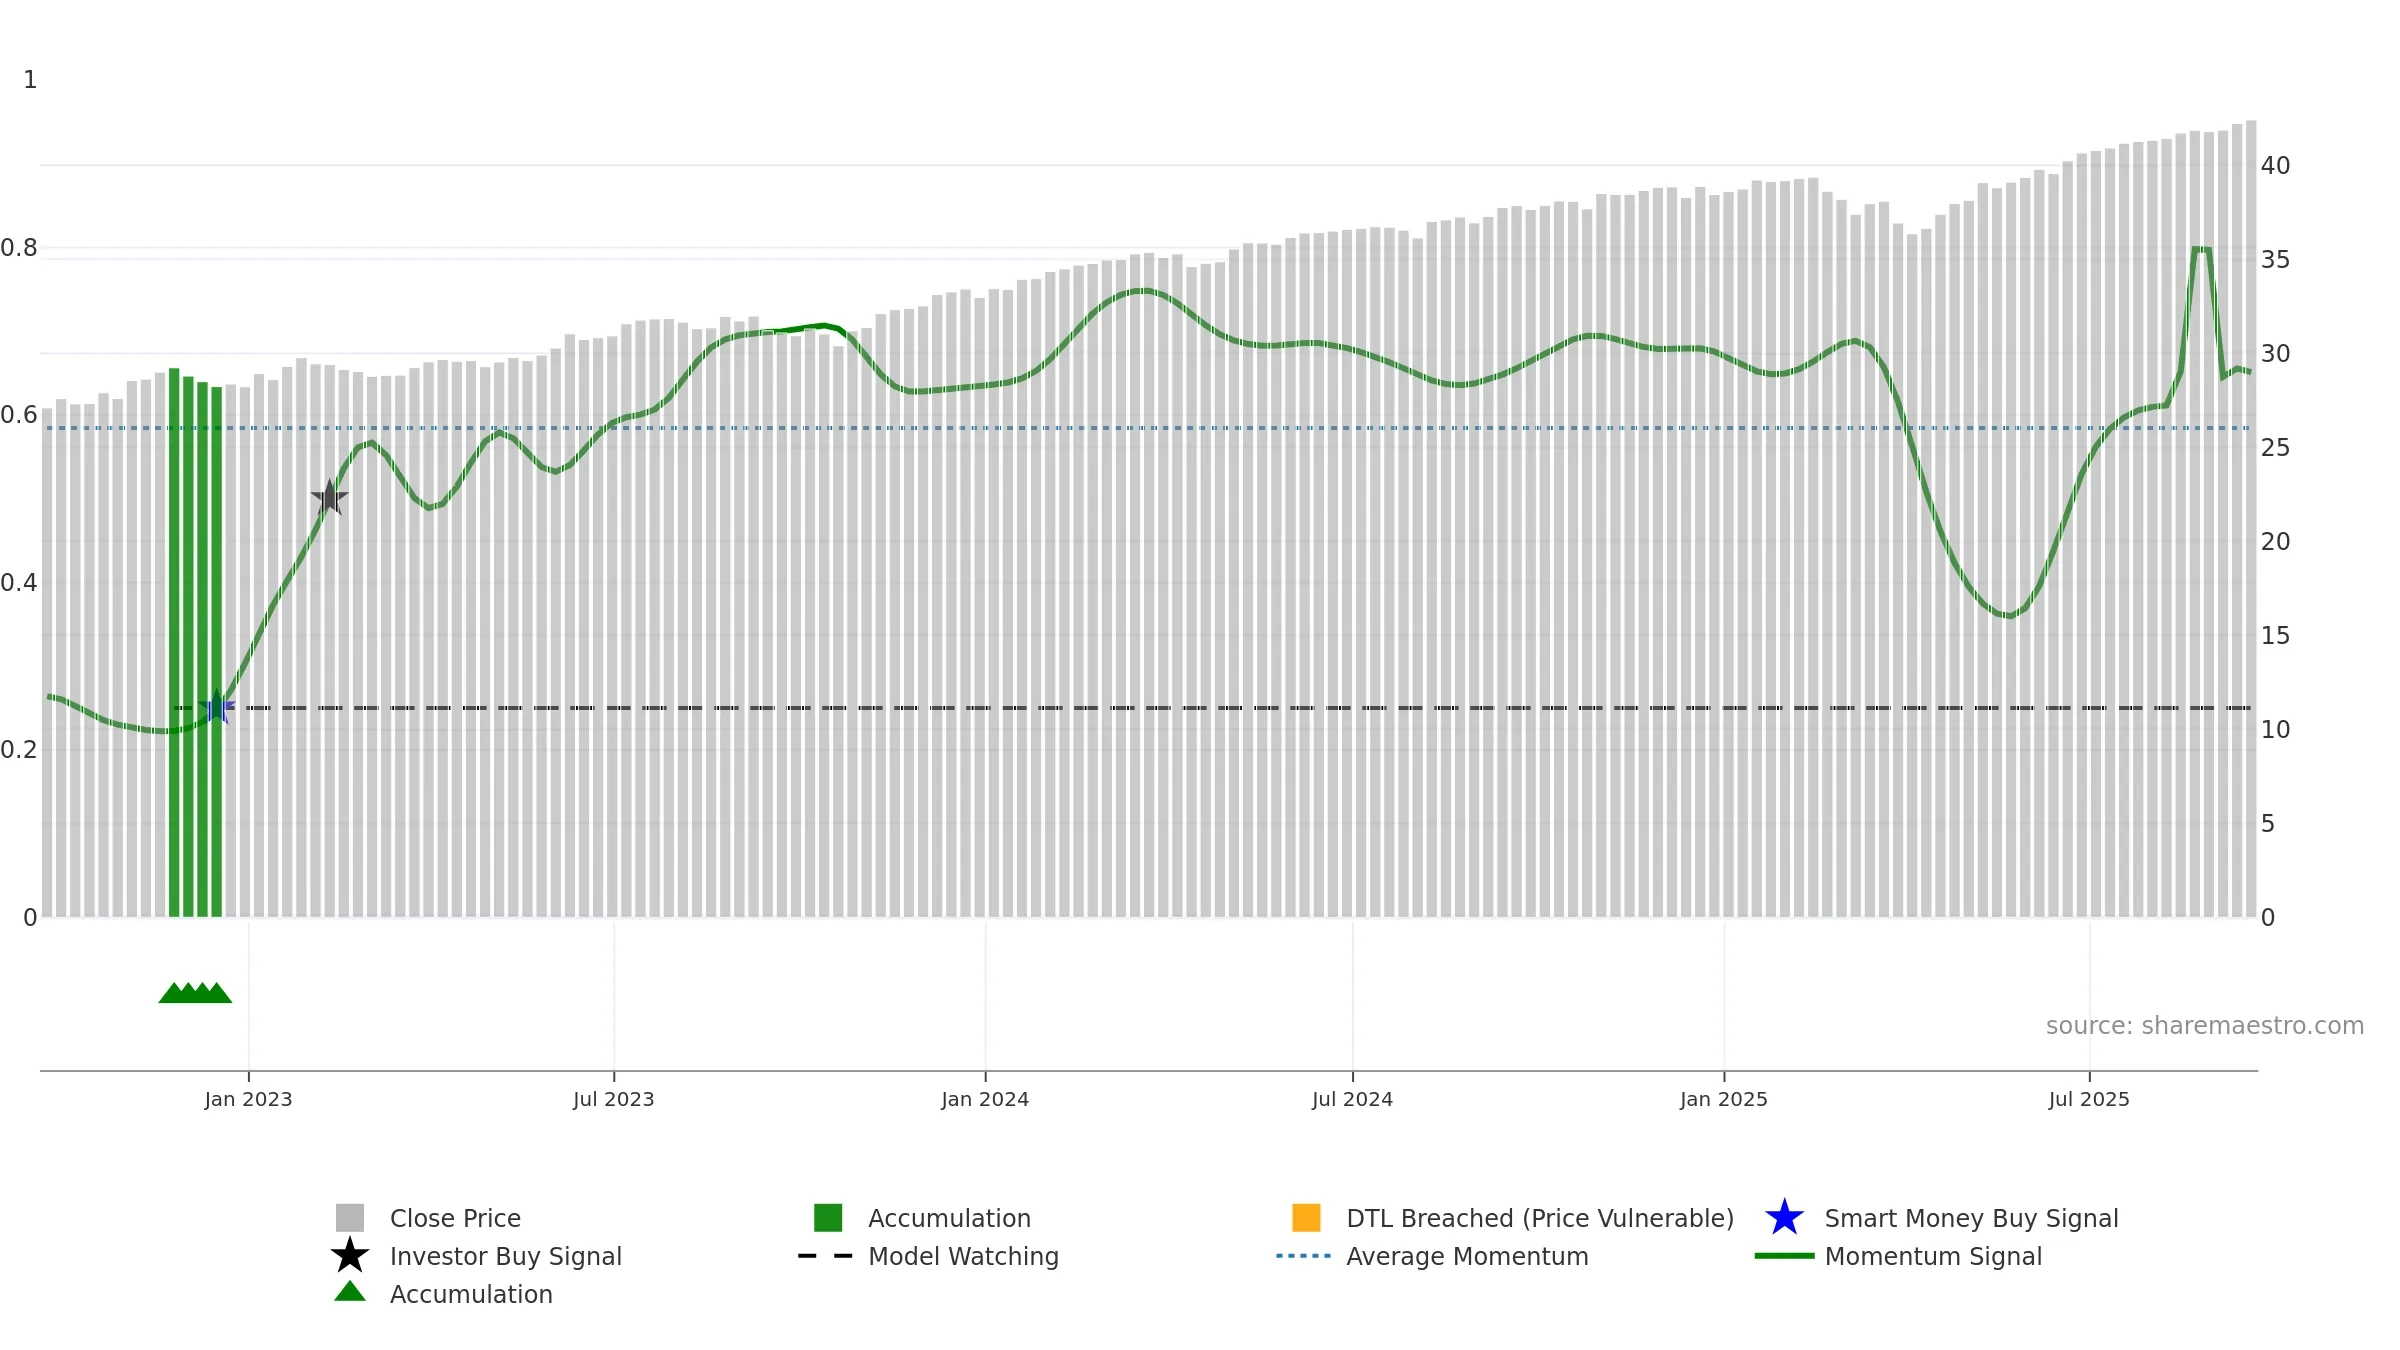Select the gray Close Price legend square

[350, 1218]
